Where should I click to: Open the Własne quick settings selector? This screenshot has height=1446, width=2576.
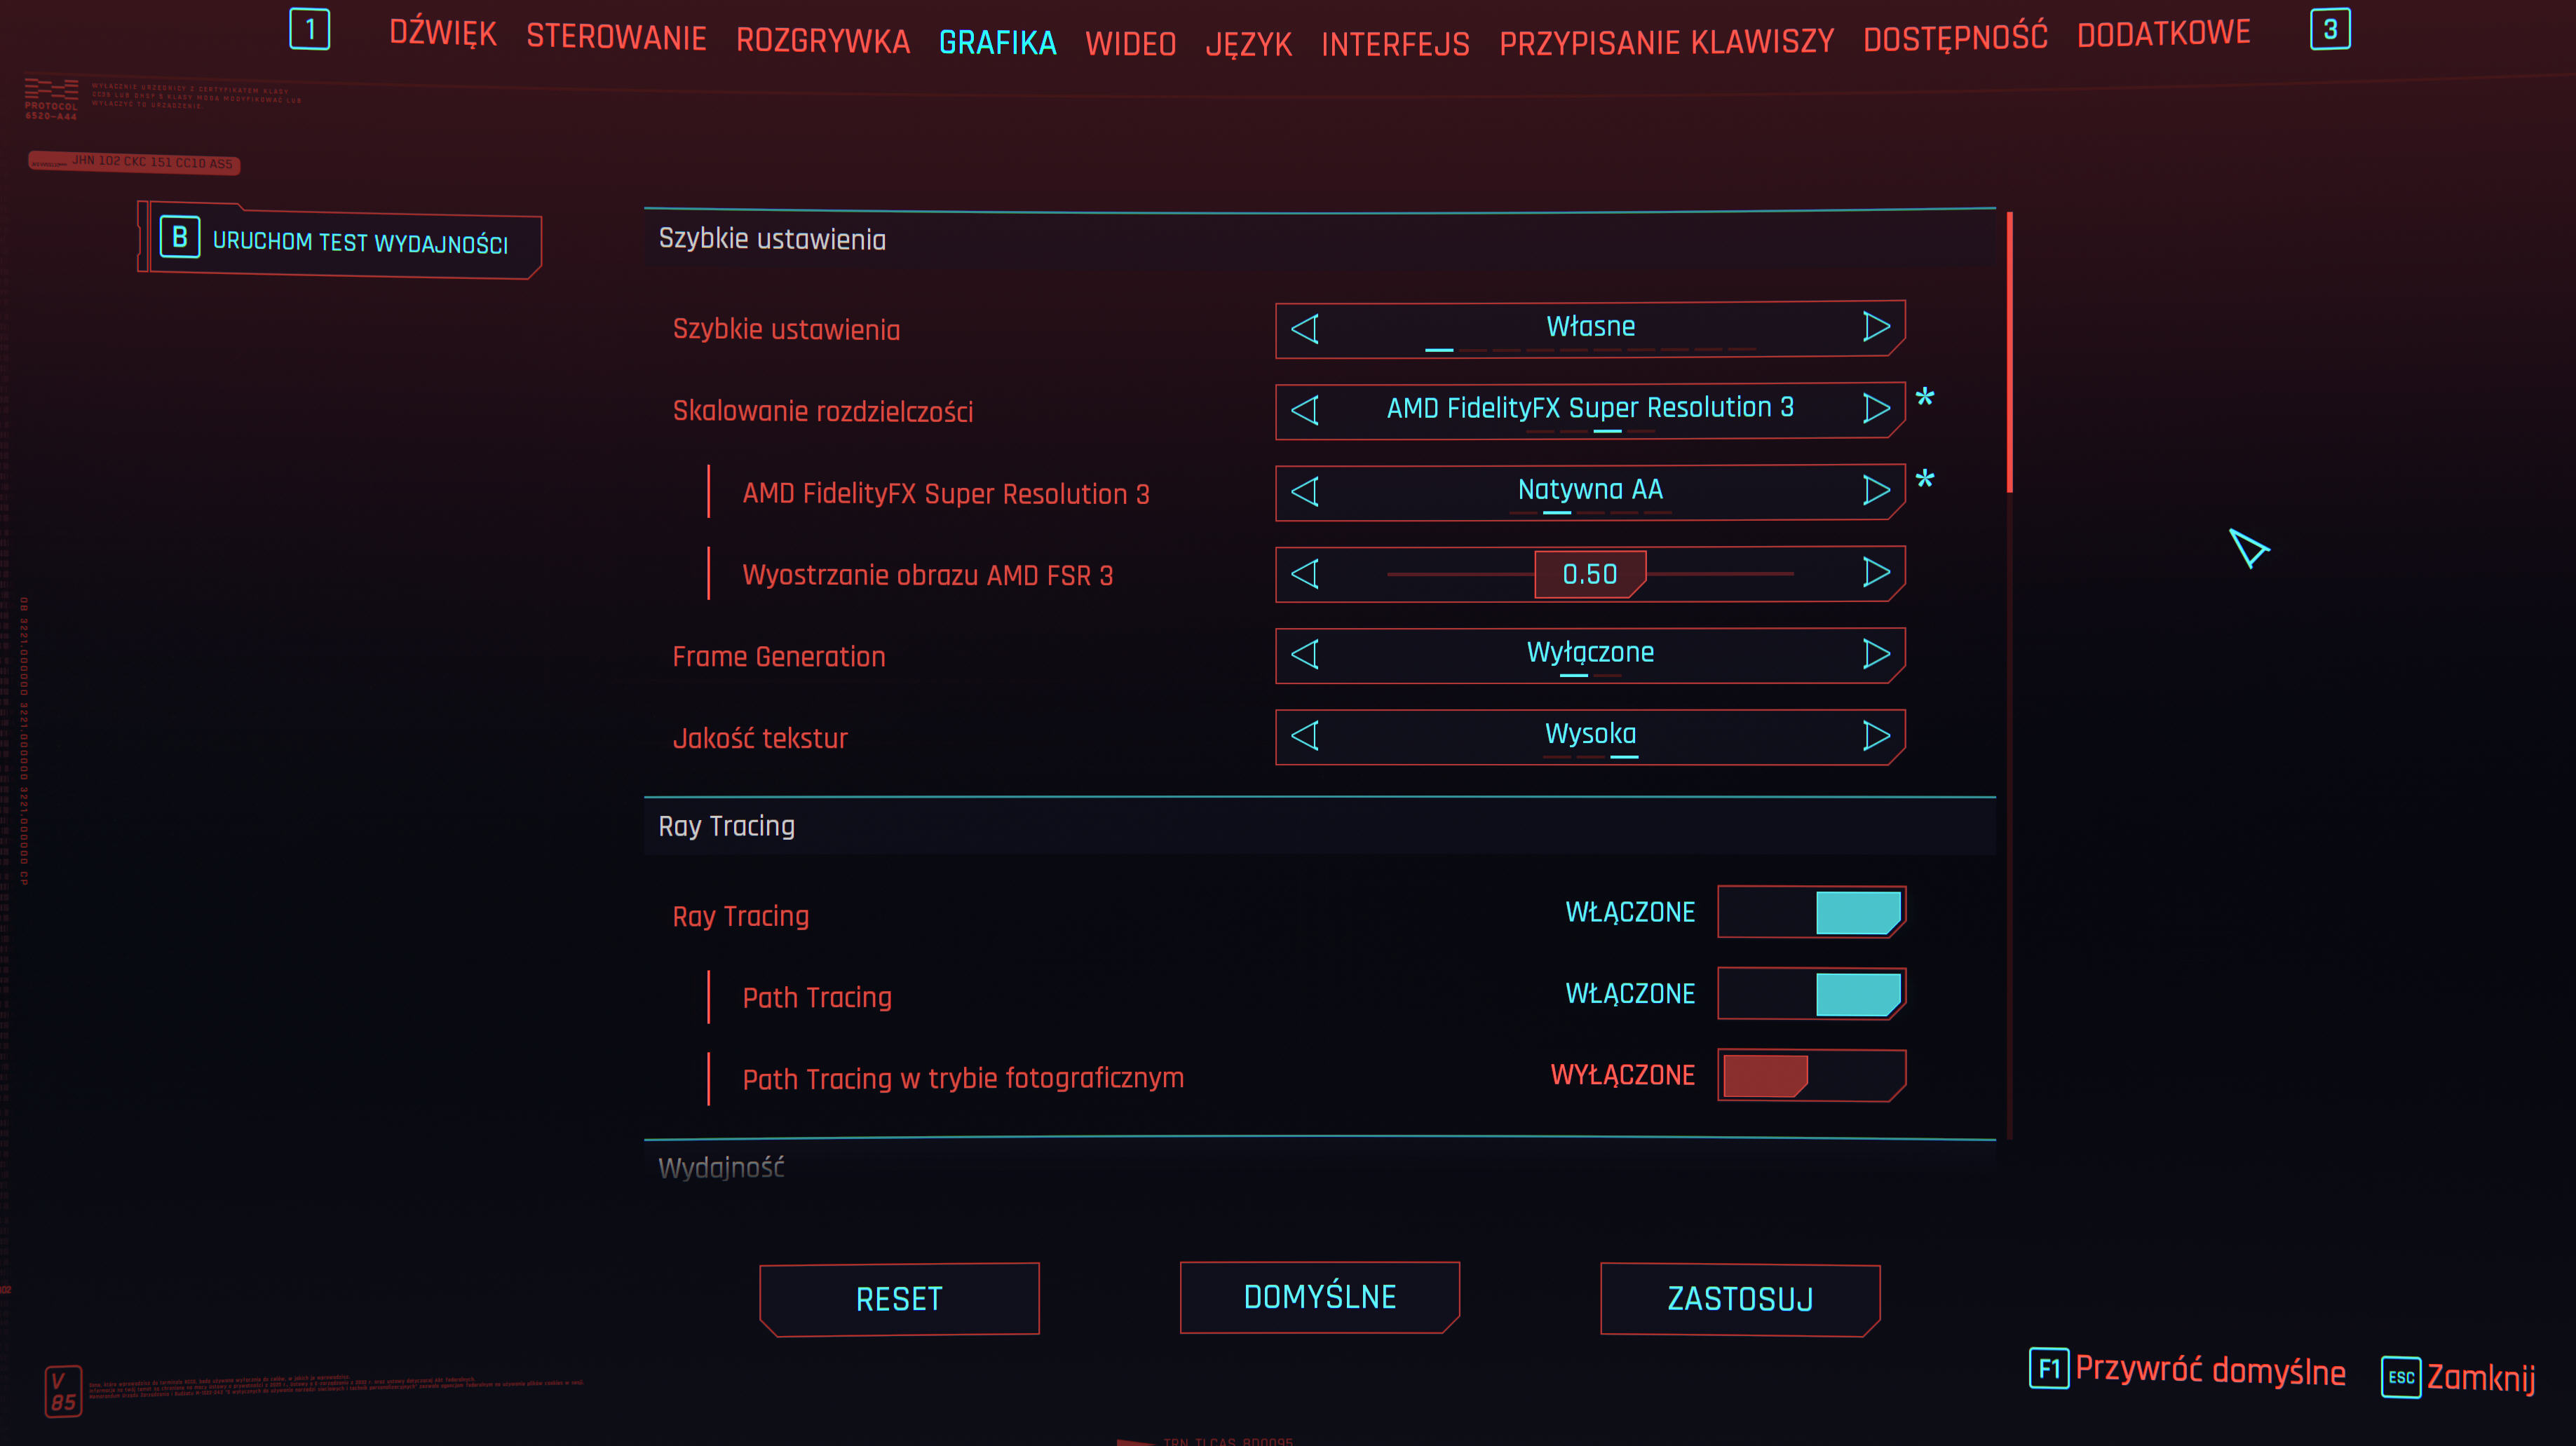click(1590, 327)
